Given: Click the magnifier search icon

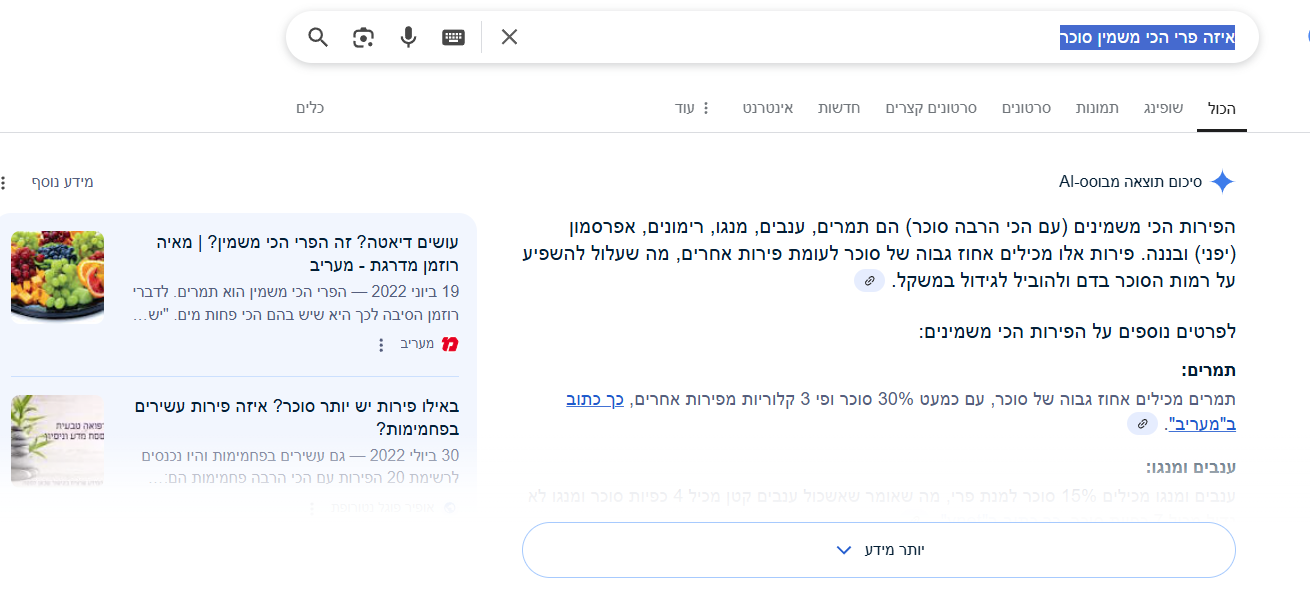Looking at the screenshot, I should tap(318, 38).
